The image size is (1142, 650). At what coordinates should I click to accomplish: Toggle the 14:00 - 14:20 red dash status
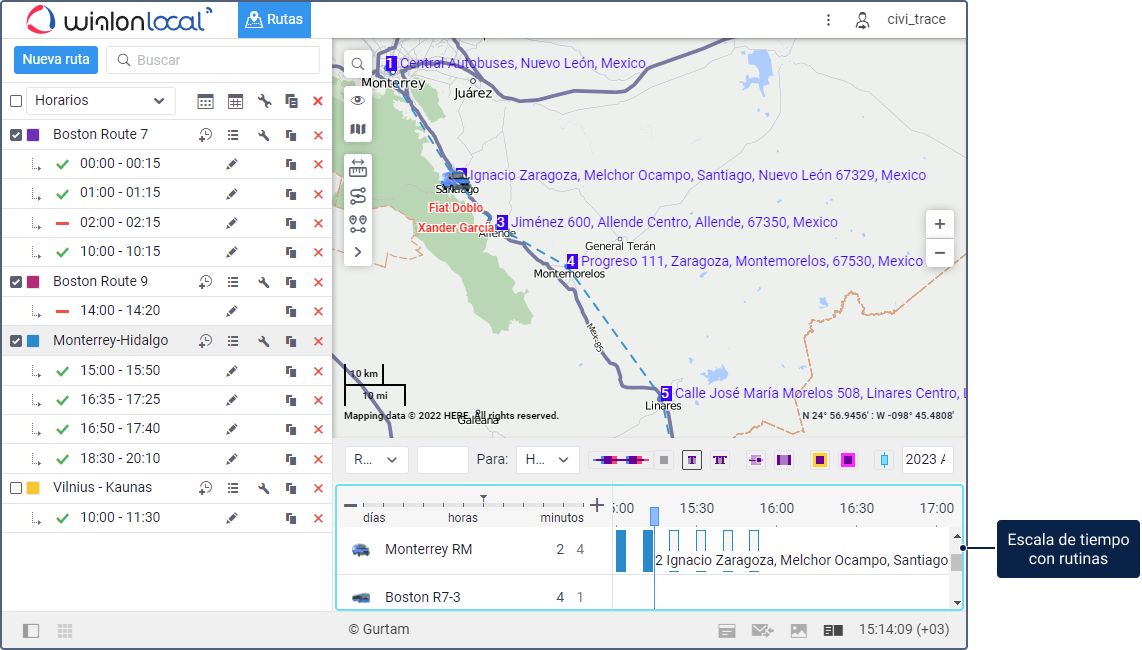pos(63,311)
